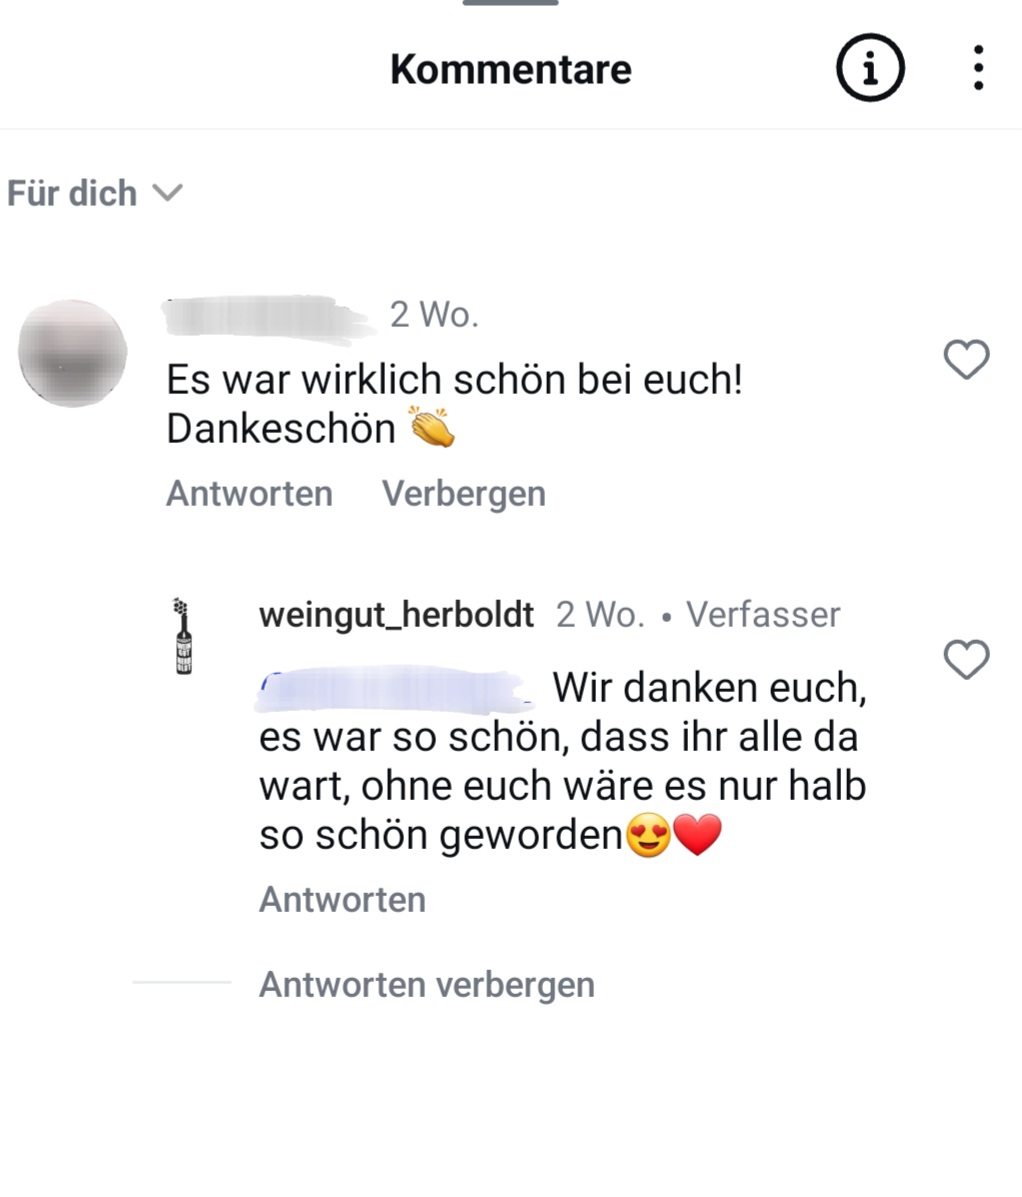Tap the heart-eyes emoji in reply
This screenshot has height=1197, width=1022.
pos(649,835)
